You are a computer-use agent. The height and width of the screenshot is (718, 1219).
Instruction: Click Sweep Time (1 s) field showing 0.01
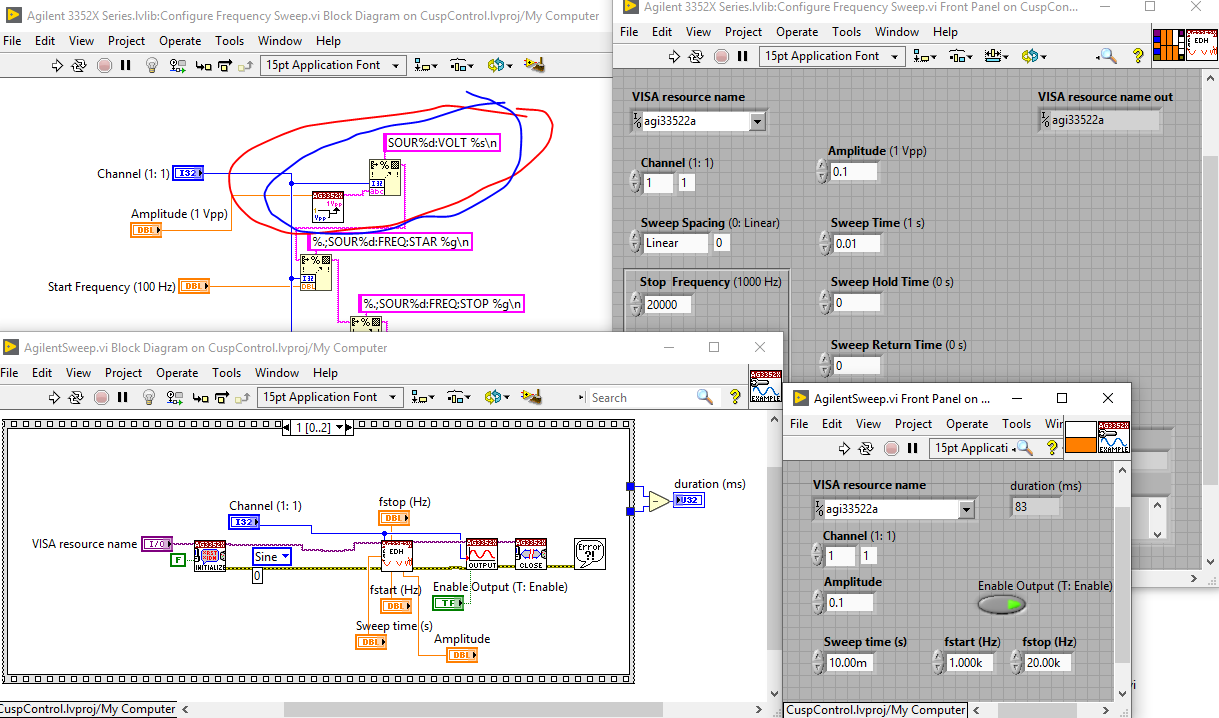tap(856, 244)
